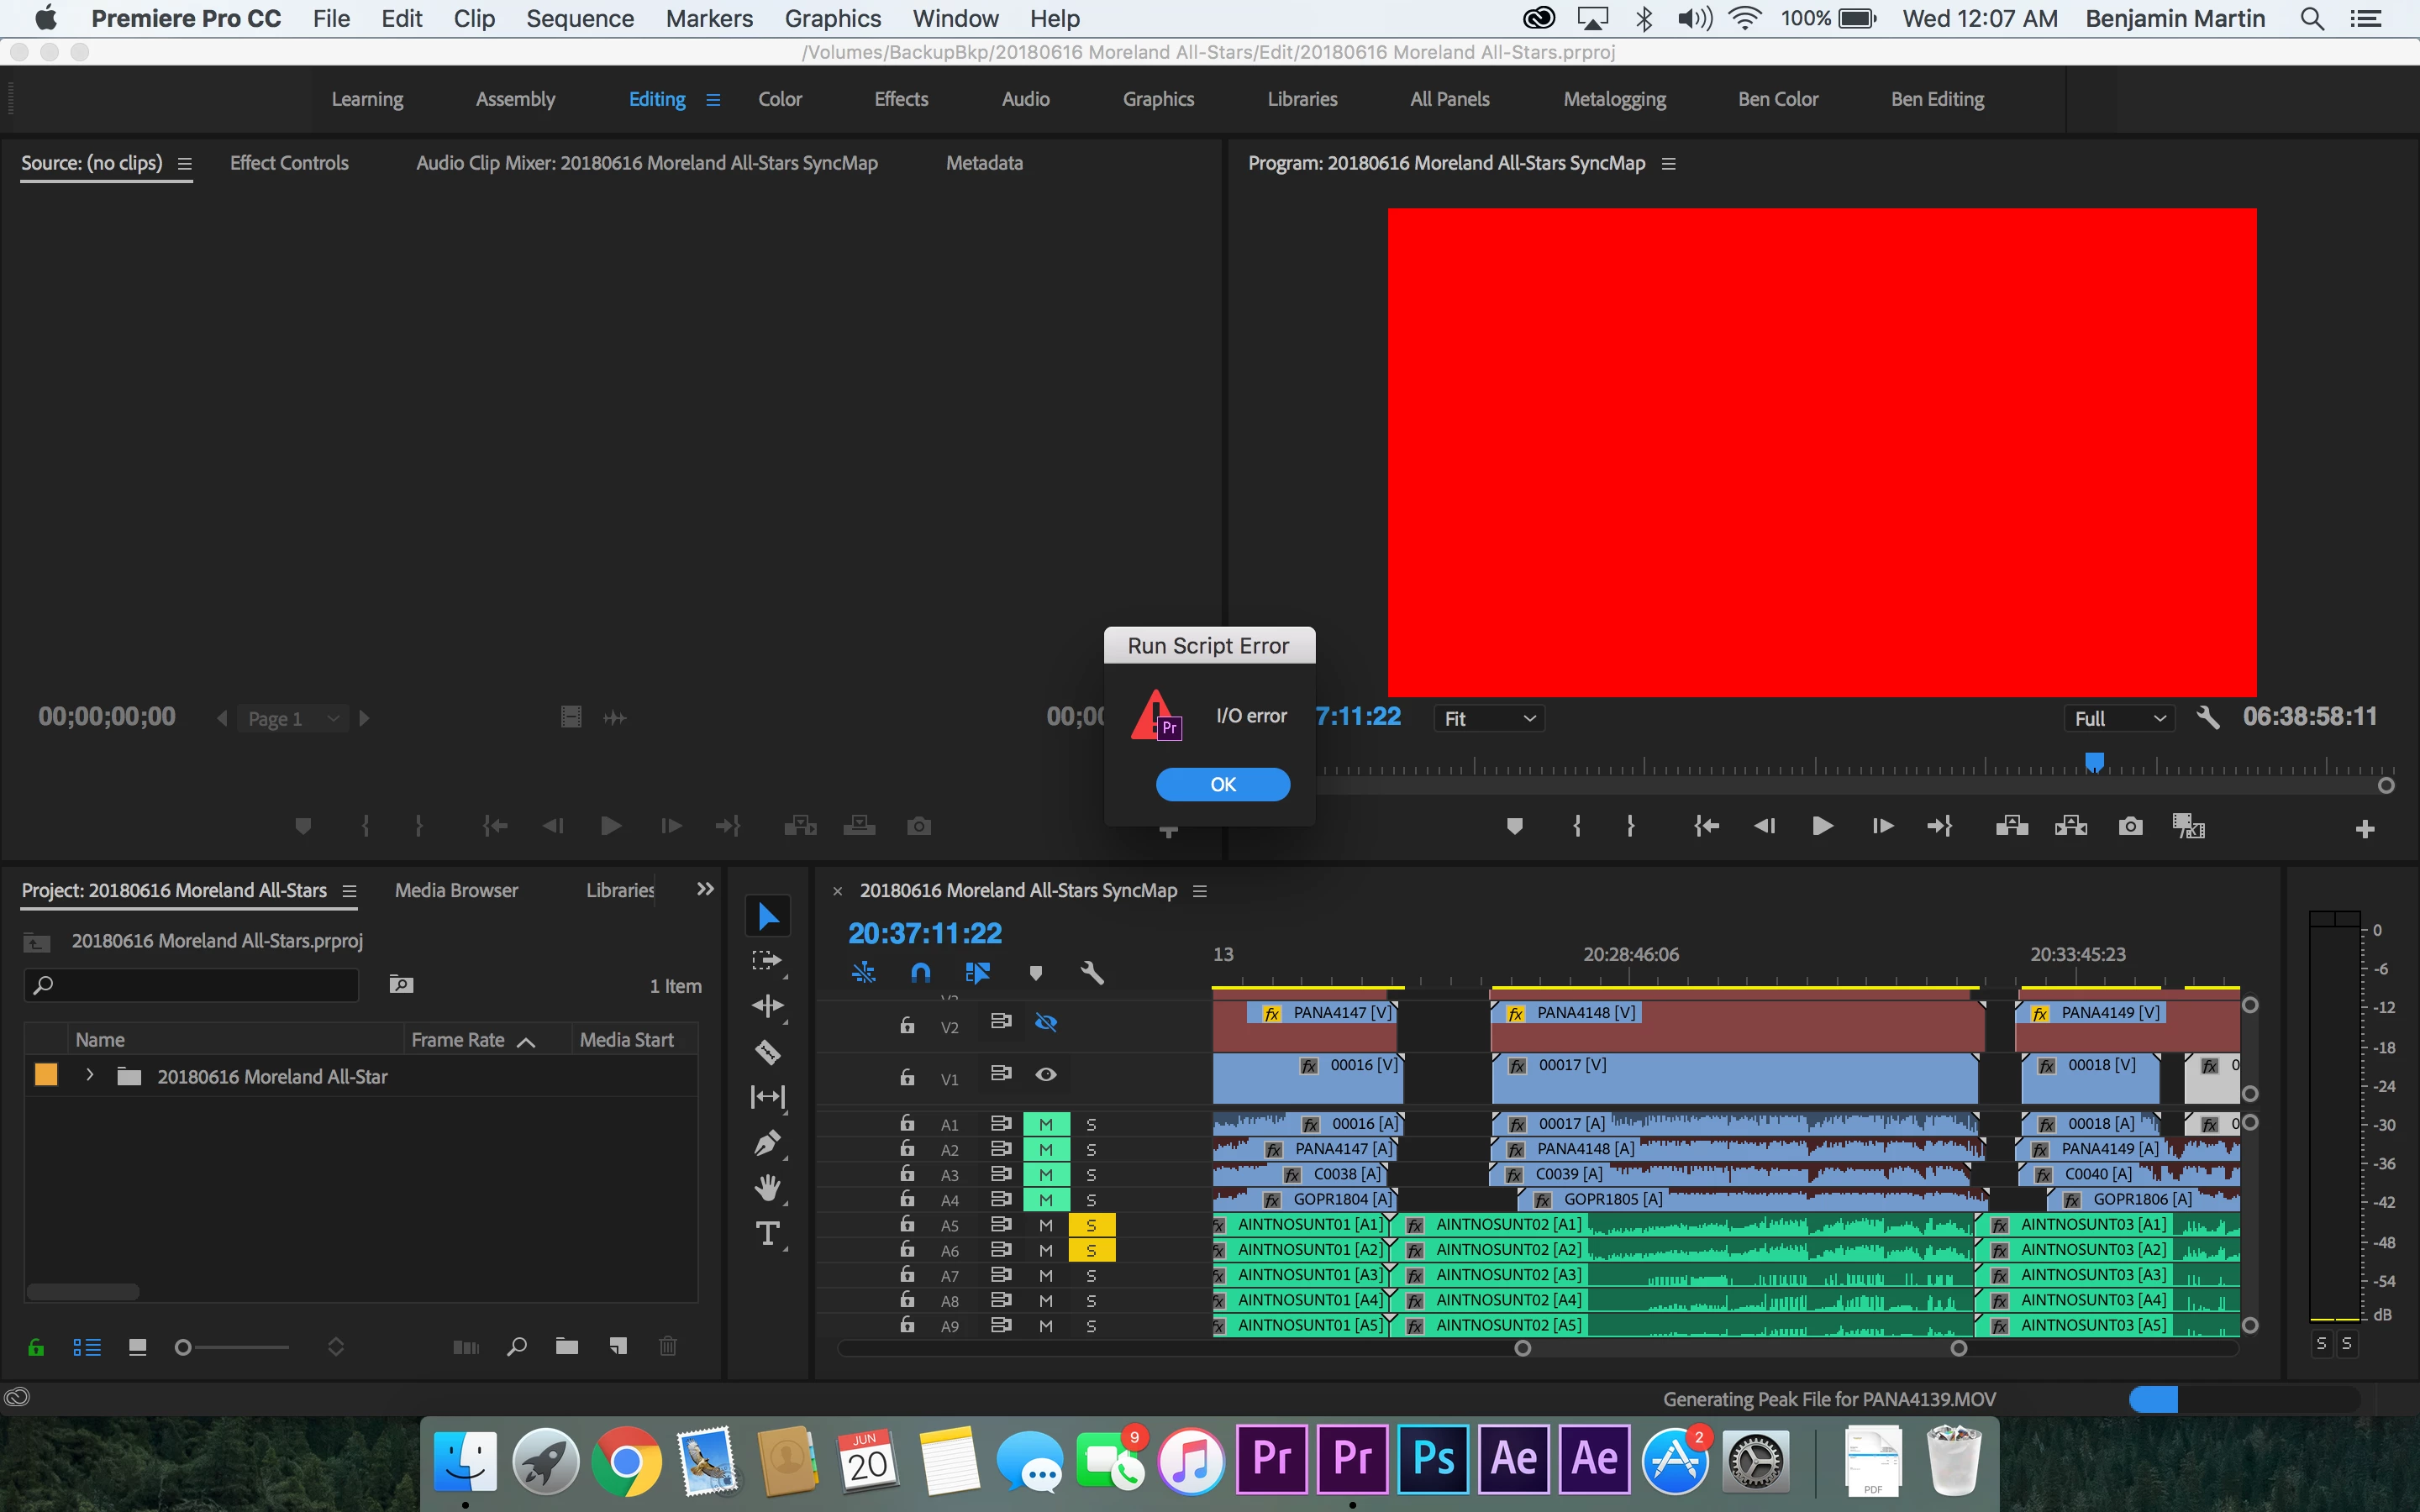This screenshot has height=1512, width=2420.
Task: Click OK in Run Script Error dialog
Action: point(1222,784)
